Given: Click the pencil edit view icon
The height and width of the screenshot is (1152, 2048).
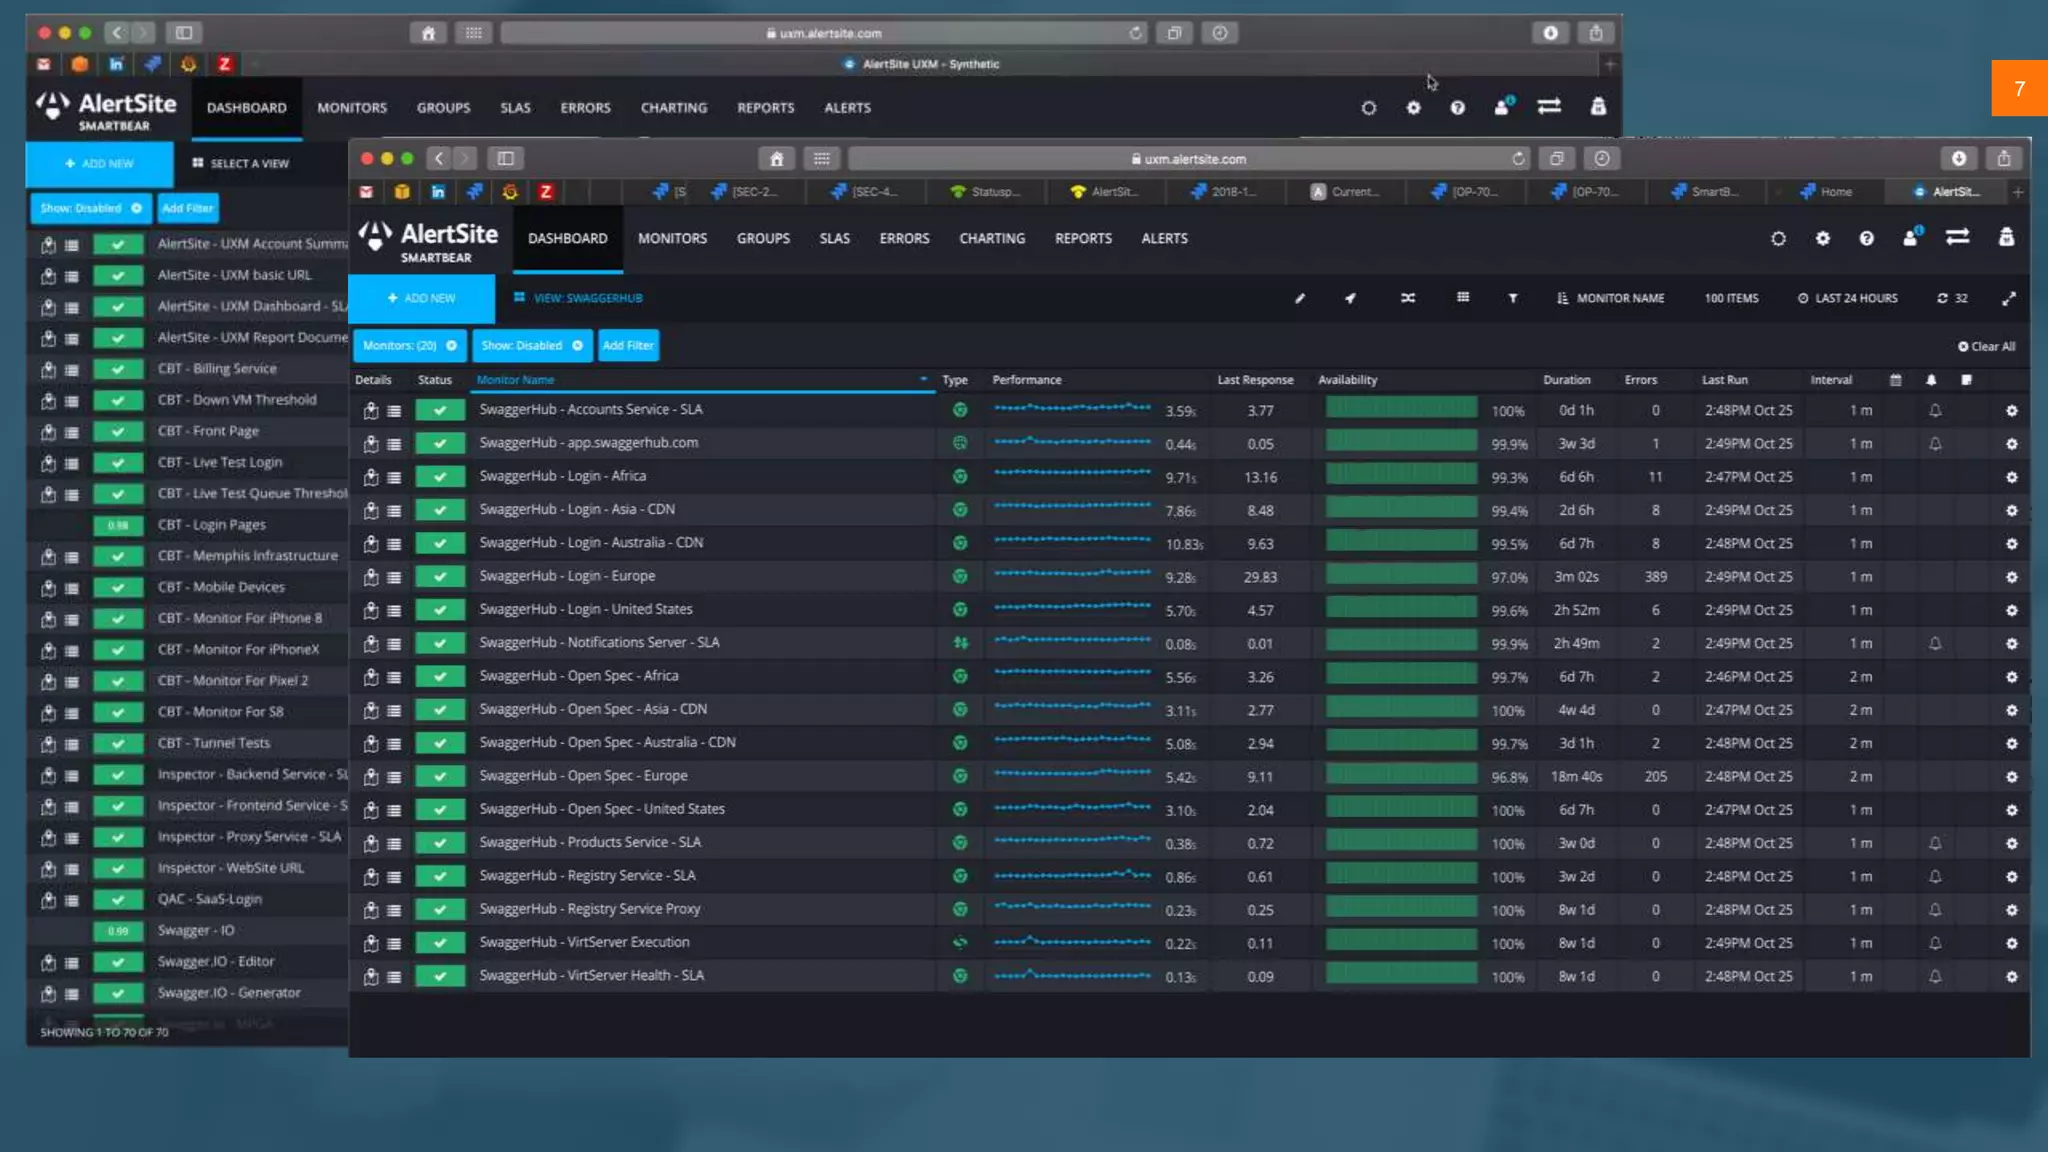Looking at the screenshot, I should click(x=1300, y=298).
